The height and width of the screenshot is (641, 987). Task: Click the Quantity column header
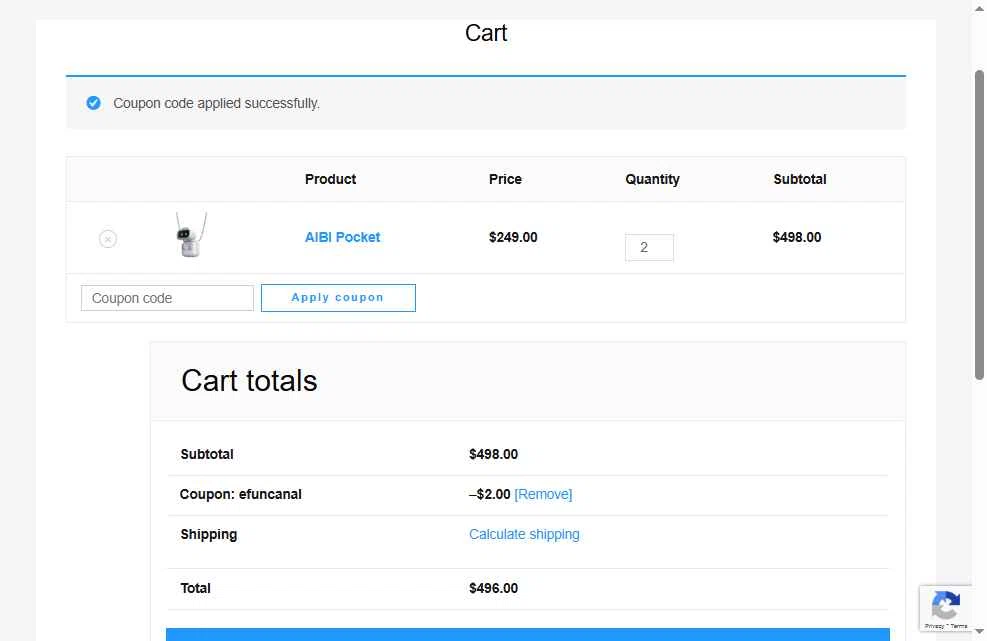coord(653,179)
